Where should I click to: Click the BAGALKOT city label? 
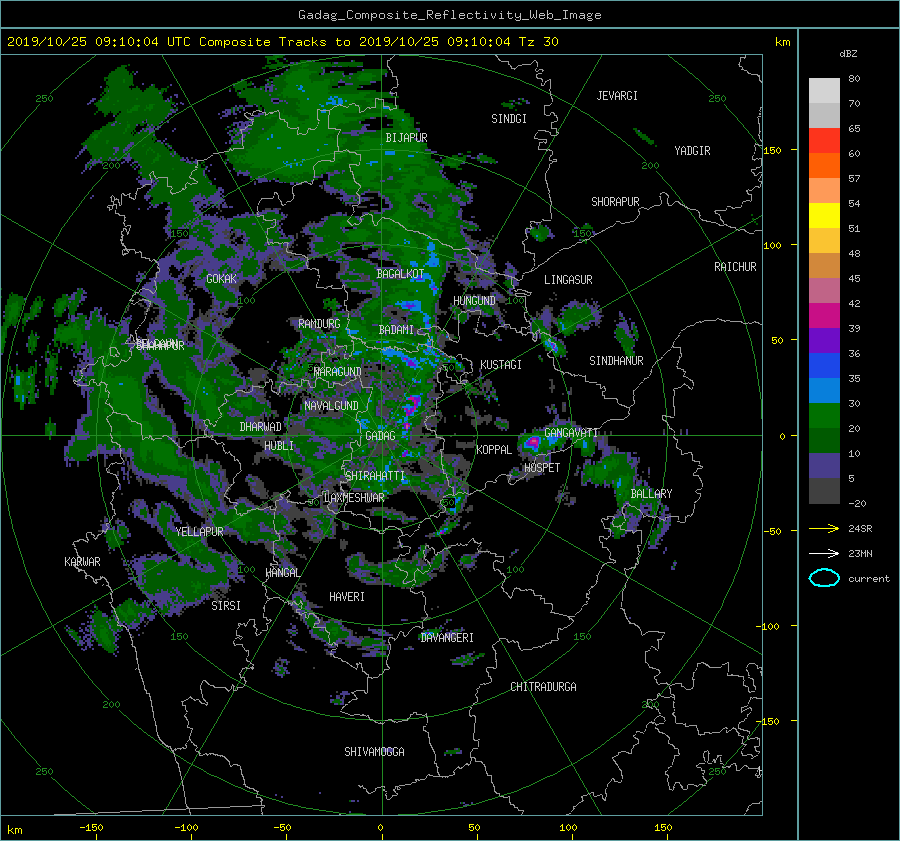(400, 274)
